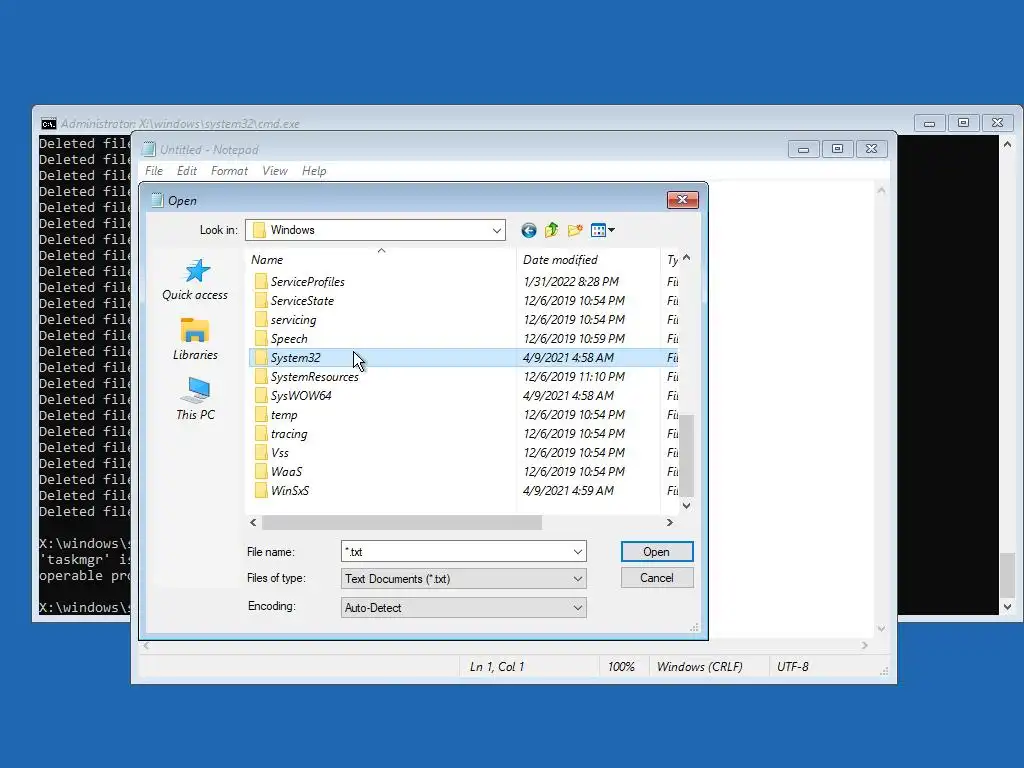Viewport: 1024px width, 768px height.
Task: Click 100% zoom in Notepad status bar
Action: (621, 667)
